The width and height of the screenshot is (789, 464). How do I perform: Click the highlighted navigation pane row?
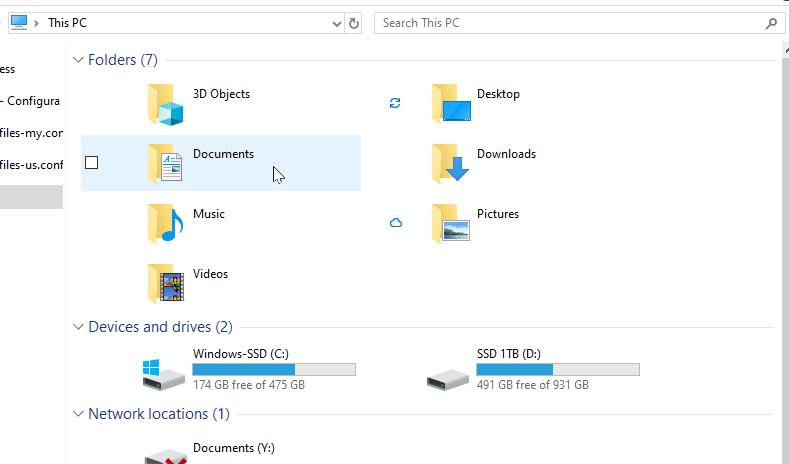31,197
